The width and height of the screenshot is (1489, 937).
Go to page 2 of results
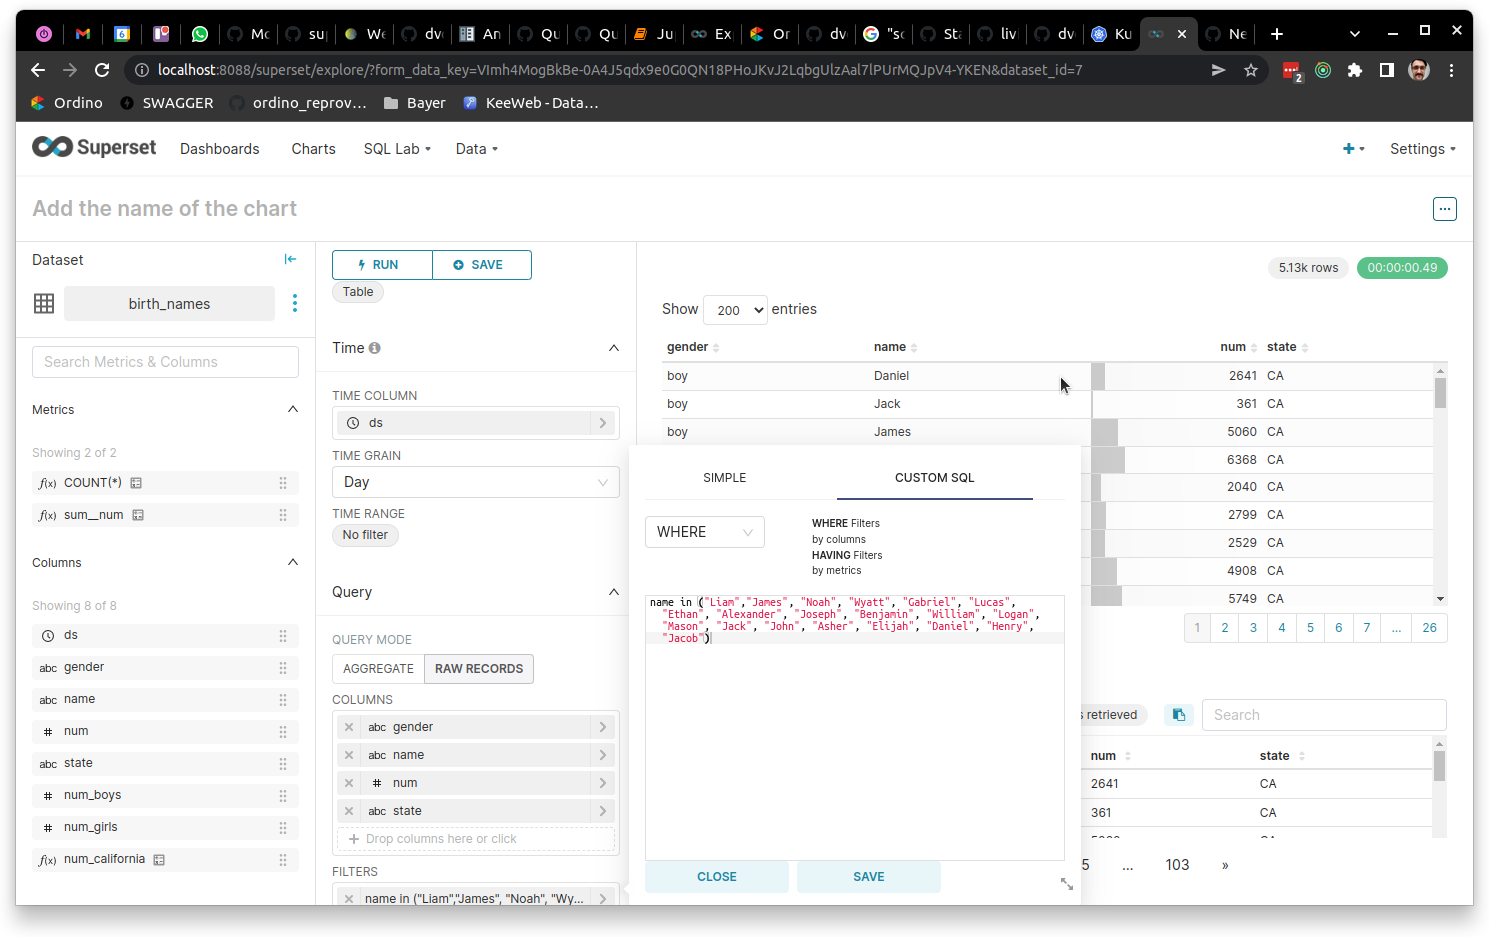[1225, 628]
